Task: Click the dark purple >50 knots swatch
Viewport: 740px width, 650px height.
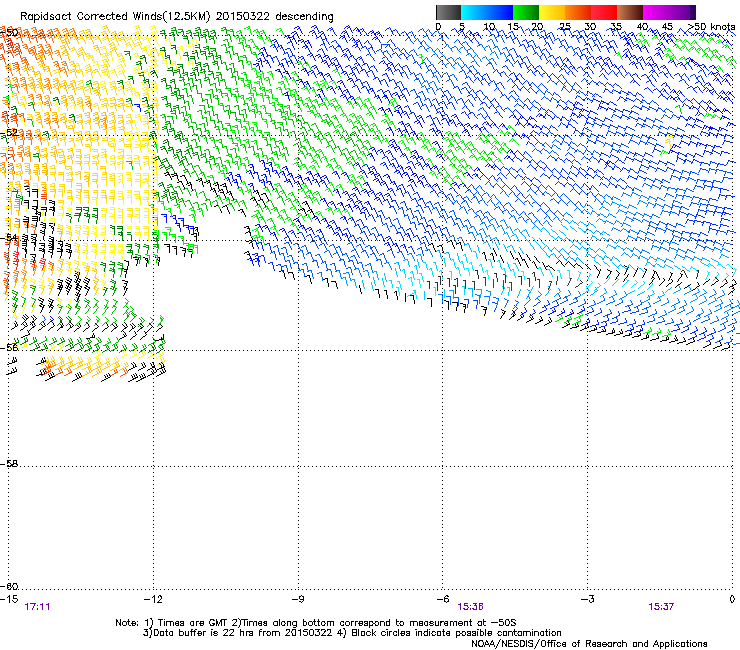Action: 693,12
